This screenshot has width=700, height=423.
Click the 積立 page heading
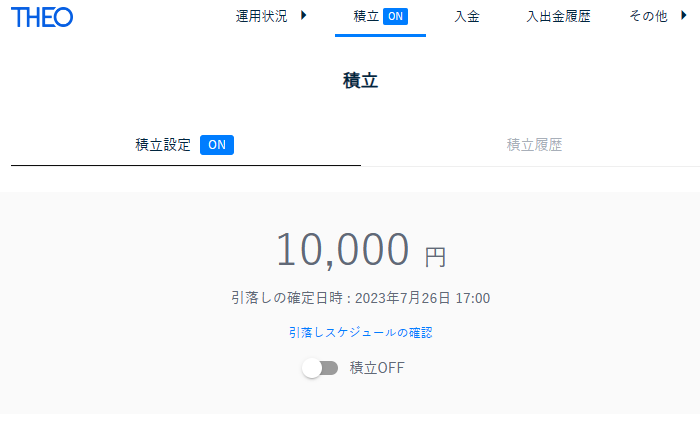click(360, 81)
